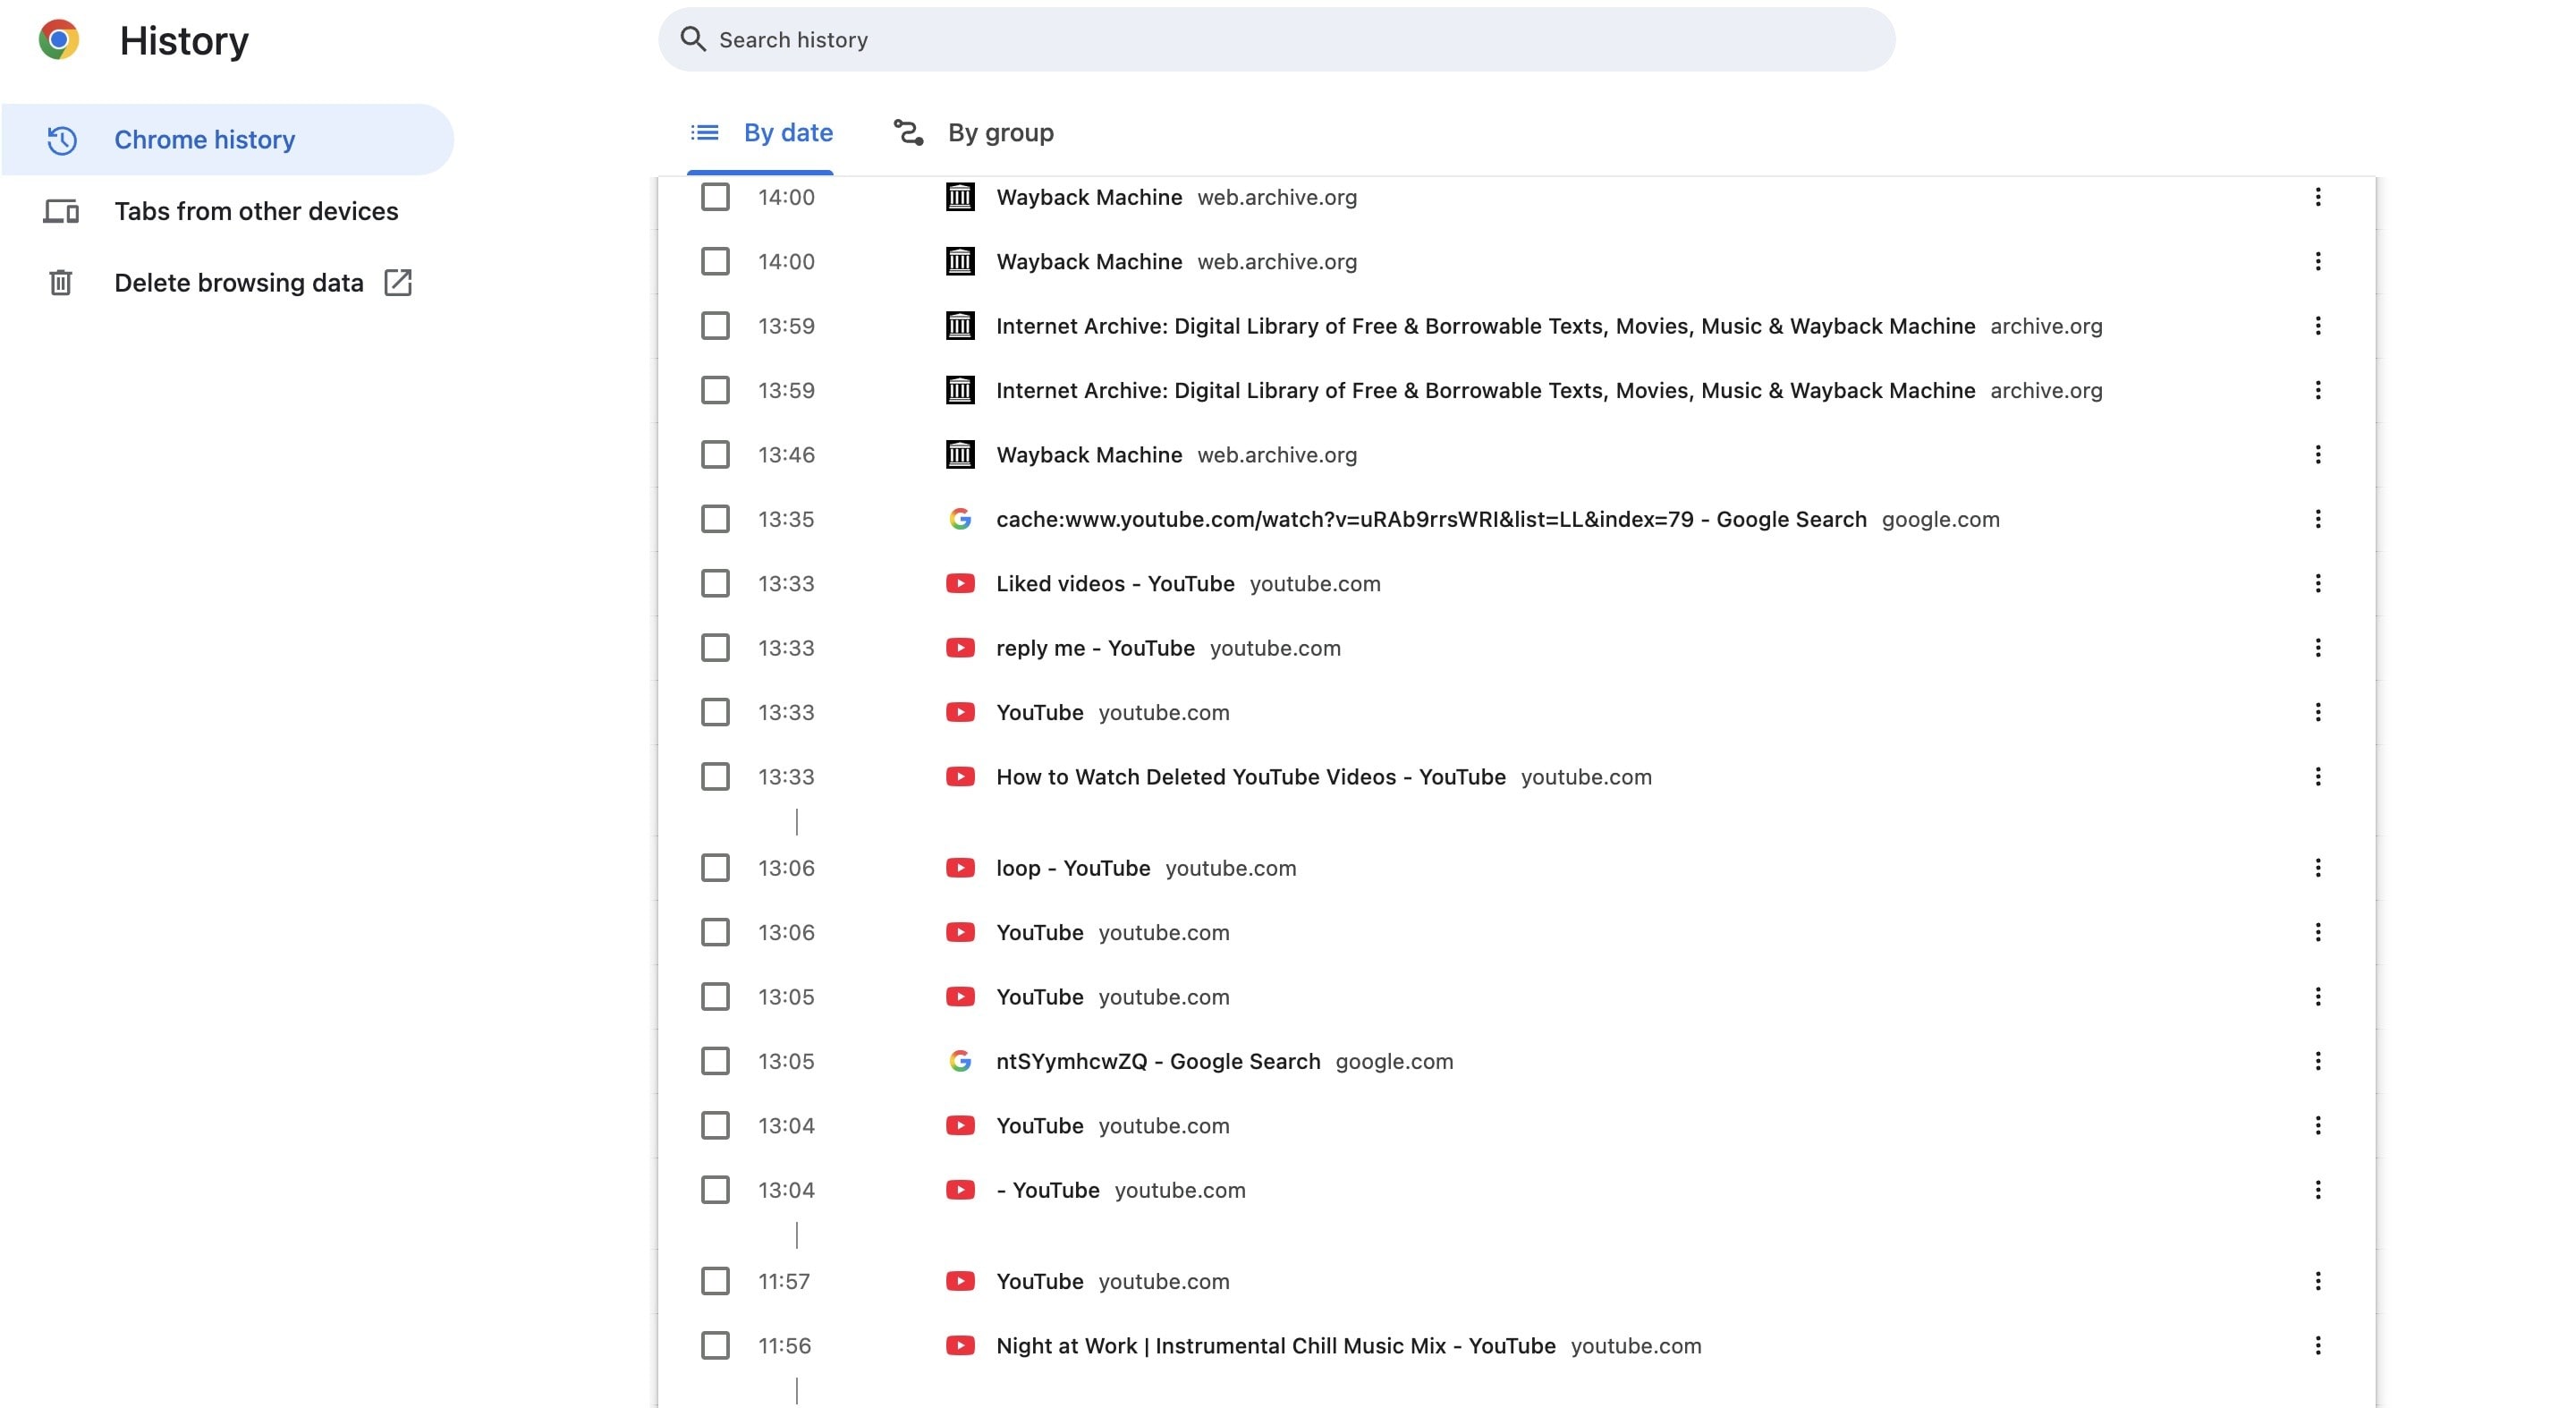This screenshot has height=1408, width=2576.
Task: Click the Google favicon for cache search
Action: coord(960,519)
